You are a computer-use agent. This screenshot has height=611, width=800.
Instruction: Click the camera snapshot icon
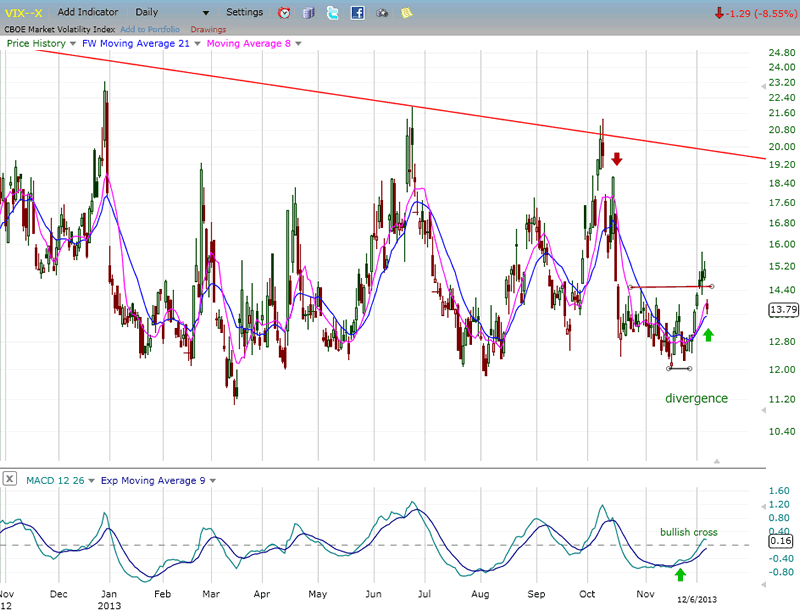click(382, 13)
